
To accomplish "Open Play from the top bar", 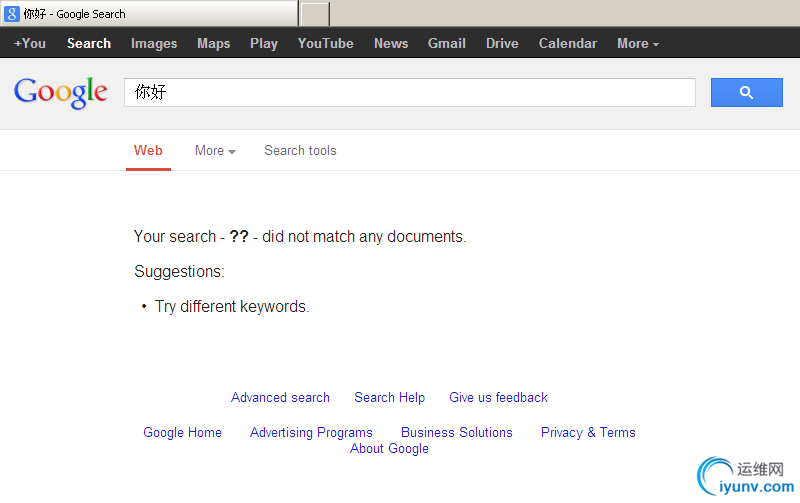I will [264, 43].
